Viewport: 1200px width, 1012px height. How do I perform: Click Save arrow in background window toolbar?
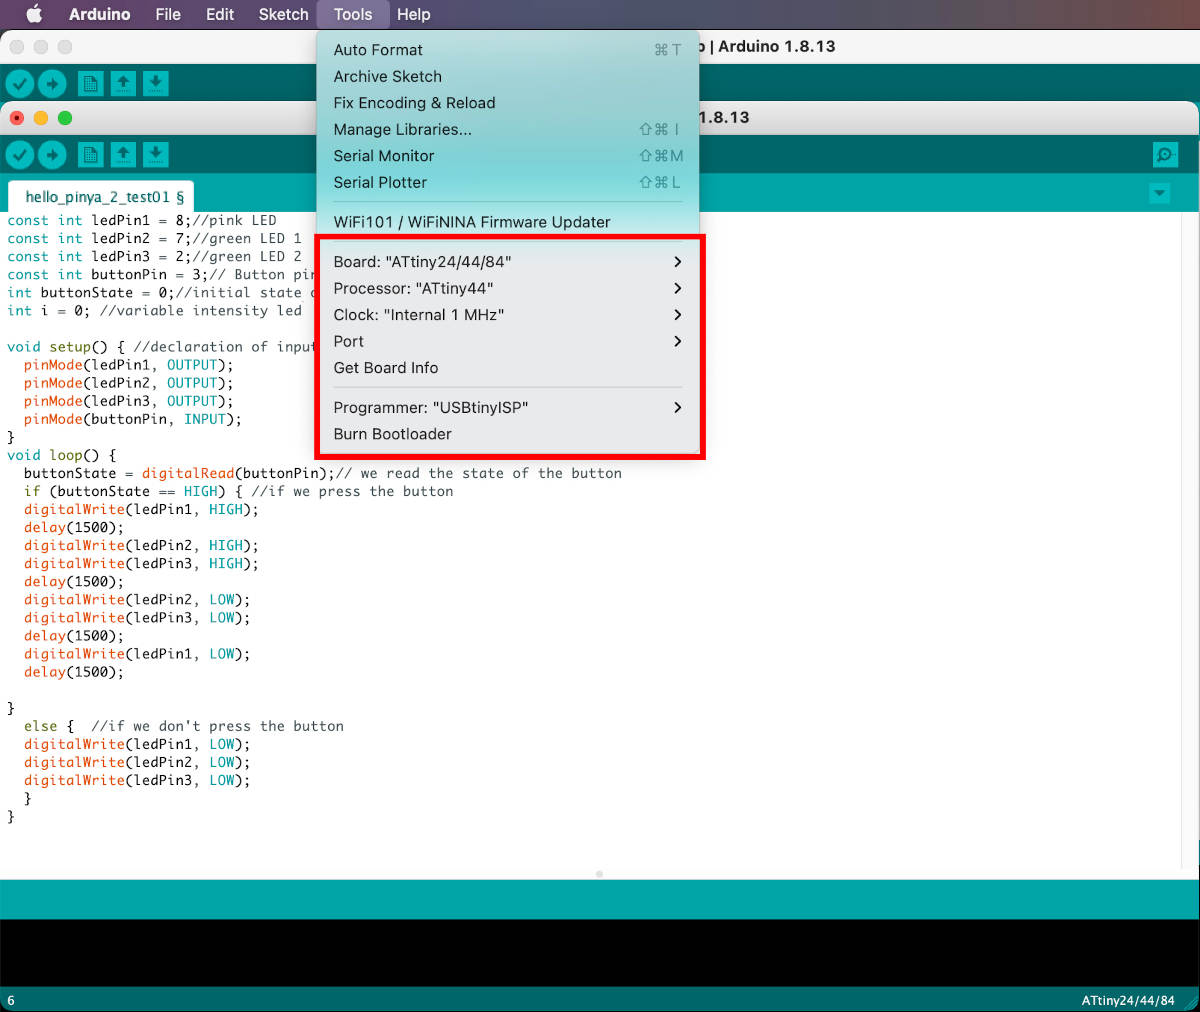(x=156, y=83)
